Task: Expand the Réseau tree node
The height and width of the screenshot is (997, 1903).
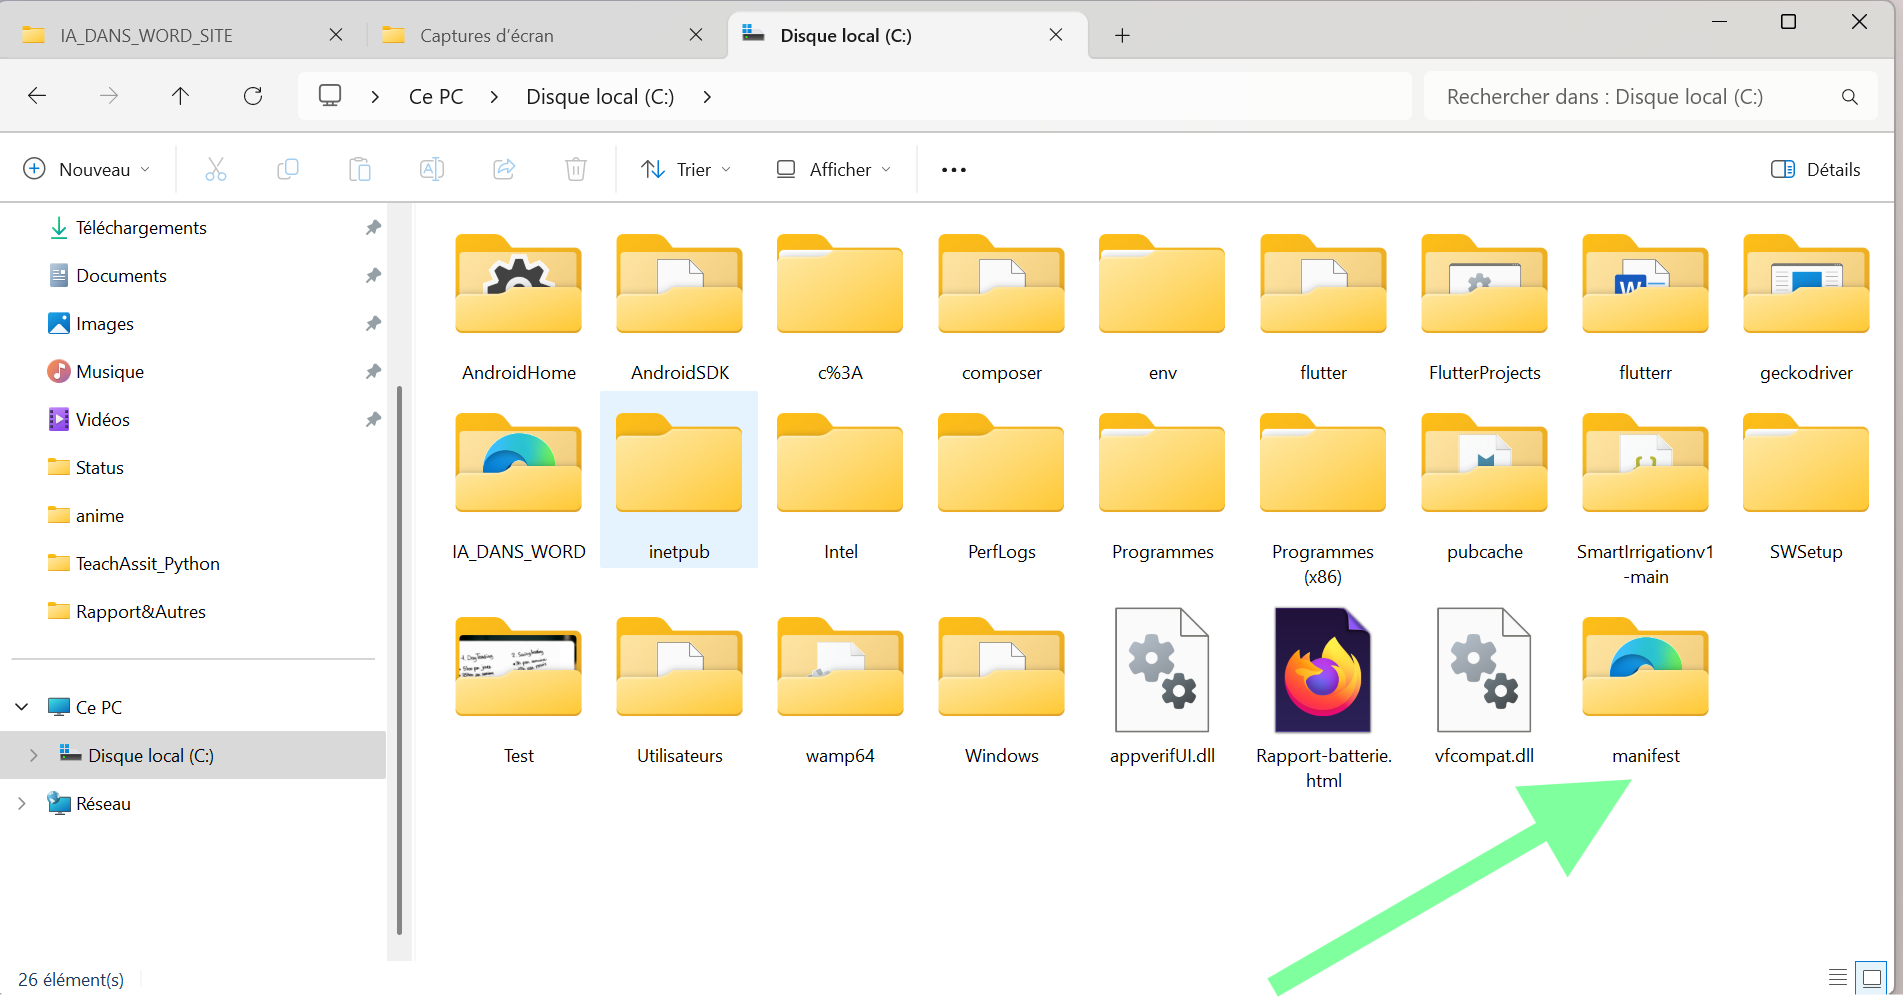Action: (22, 803)
